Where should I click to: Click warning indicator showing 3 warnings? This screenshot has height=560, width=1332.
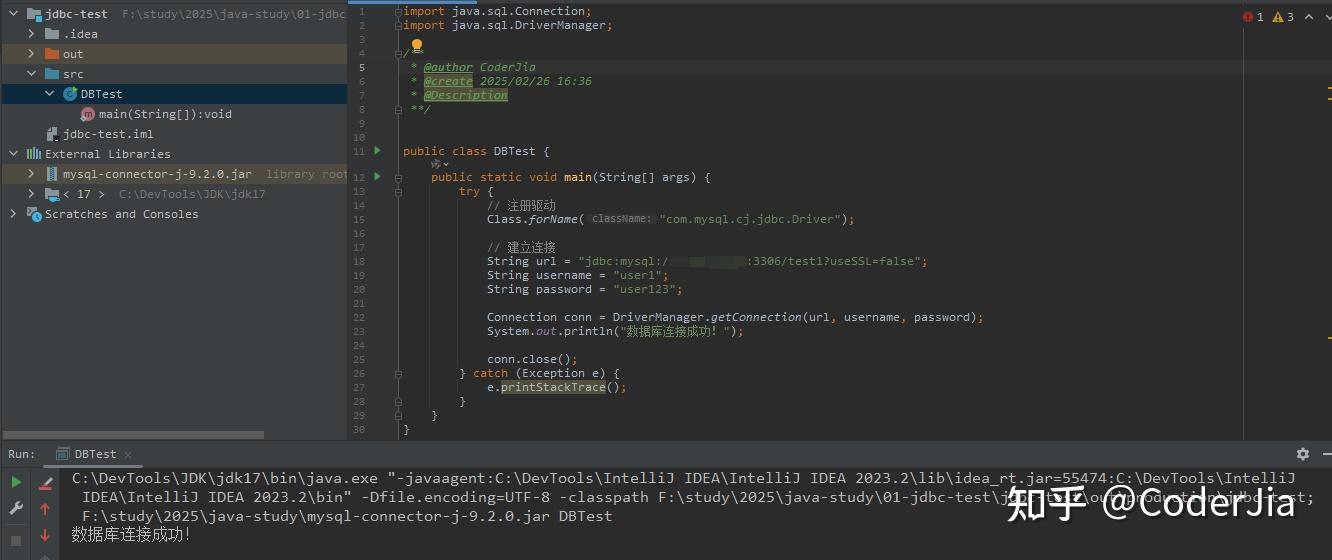coord(1283,17)
